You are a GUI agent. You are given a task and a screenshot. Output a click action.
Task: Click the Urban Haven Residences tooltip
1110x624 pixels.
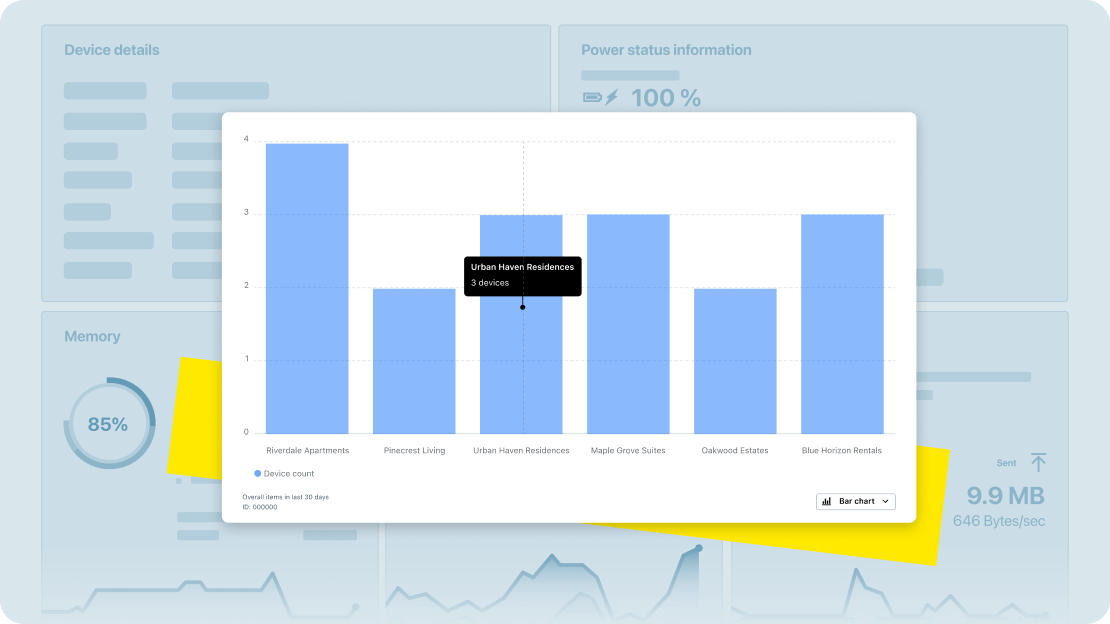pos(522,277)
